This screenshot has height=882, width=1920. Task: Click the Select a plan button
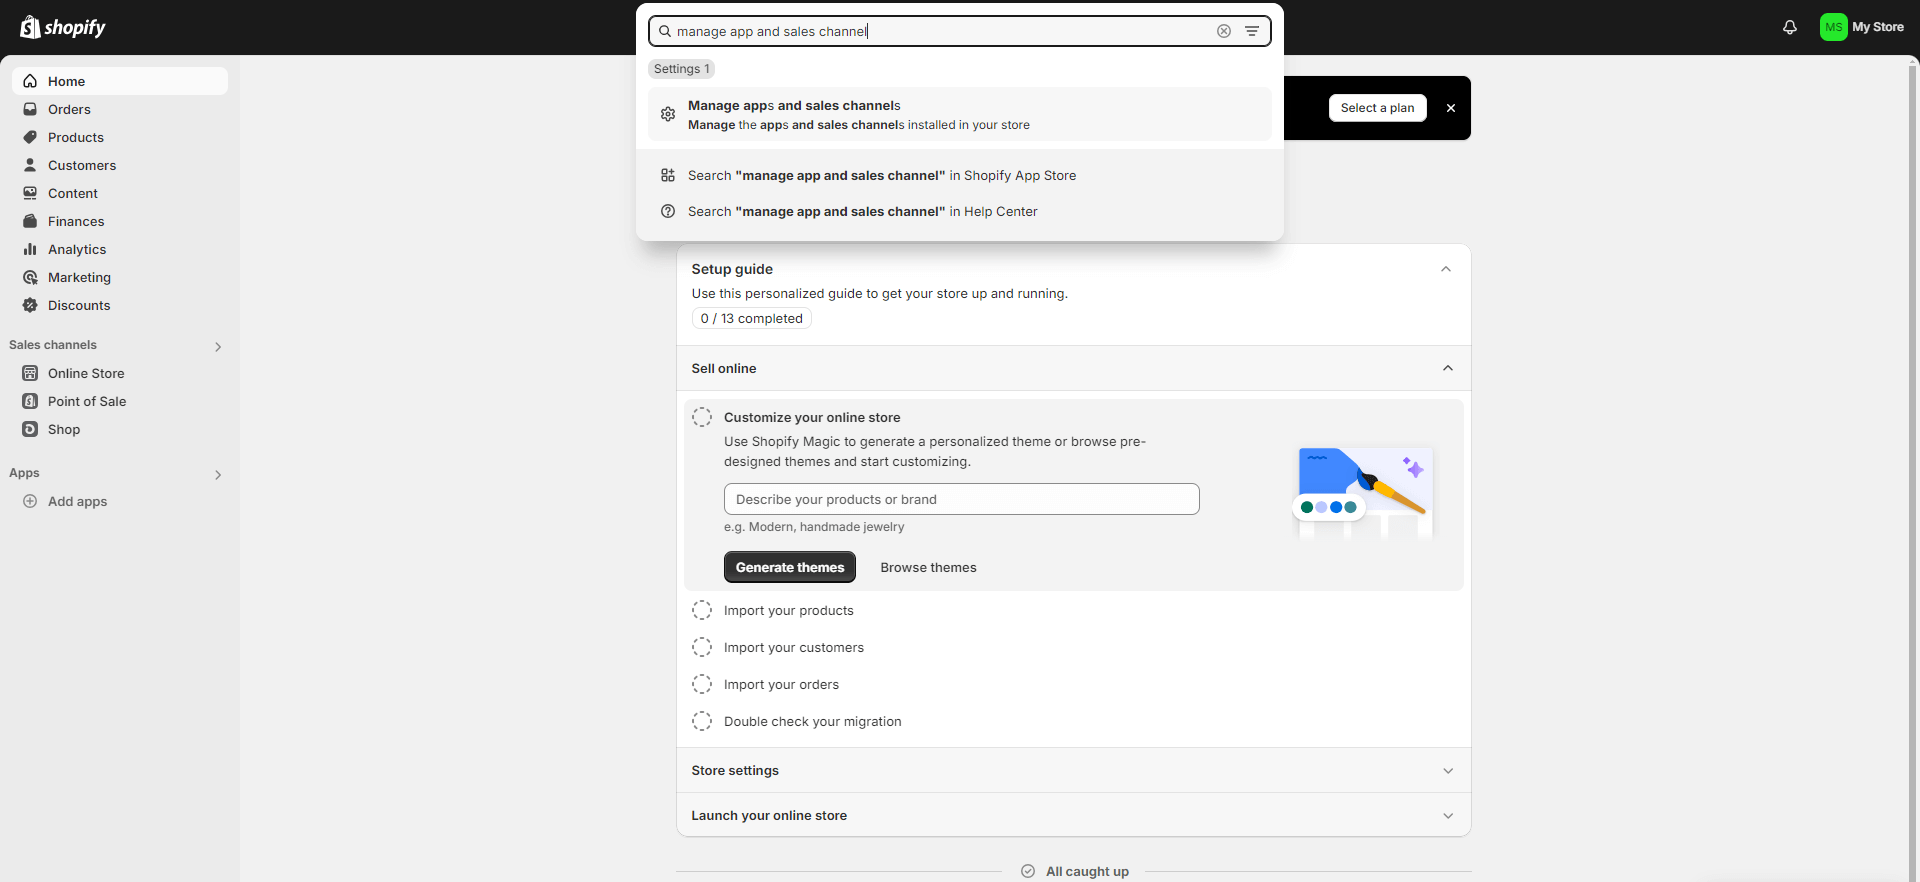pos(1377,108)
